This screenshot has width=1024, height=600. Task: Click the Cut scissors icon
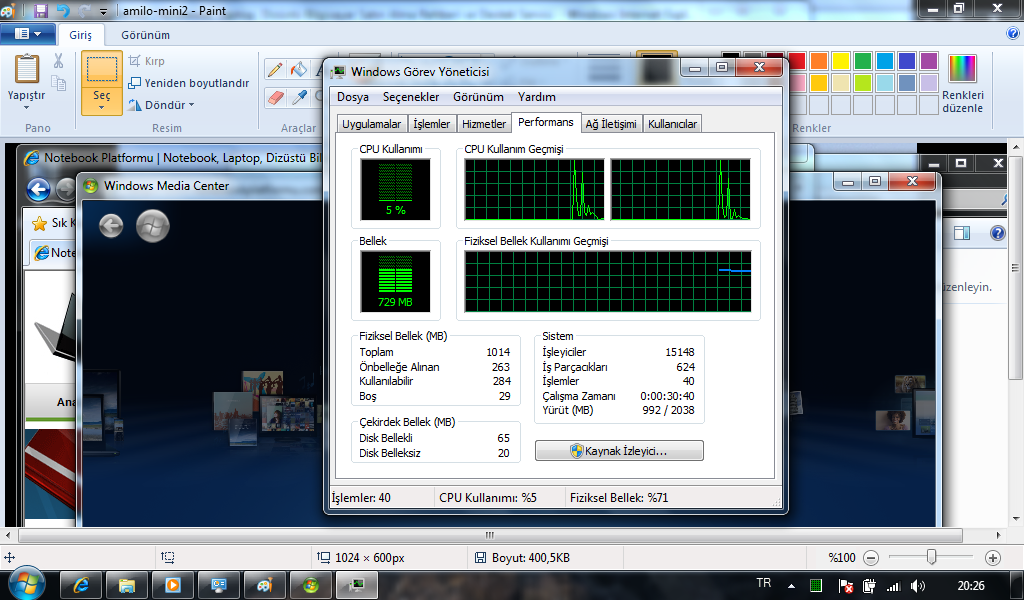point(58,61)
